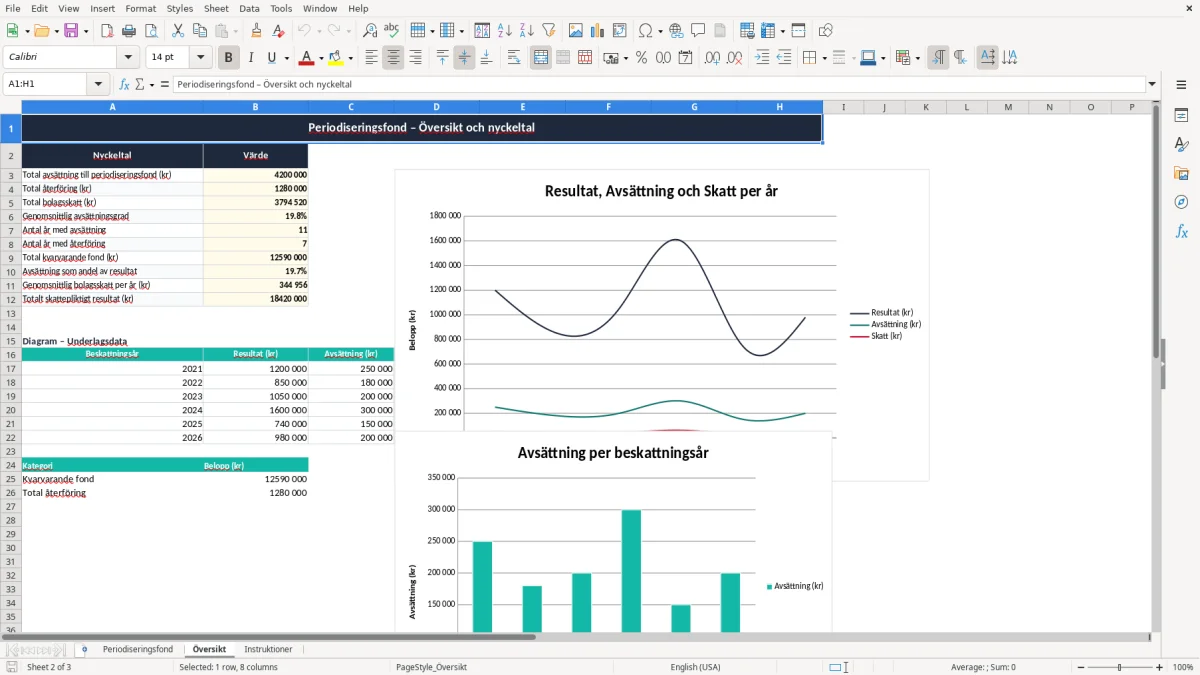Select the Avsättning per beskattningsår bar chart
The height and width of the screenshot is (675, 1200).
pos(613,533)
